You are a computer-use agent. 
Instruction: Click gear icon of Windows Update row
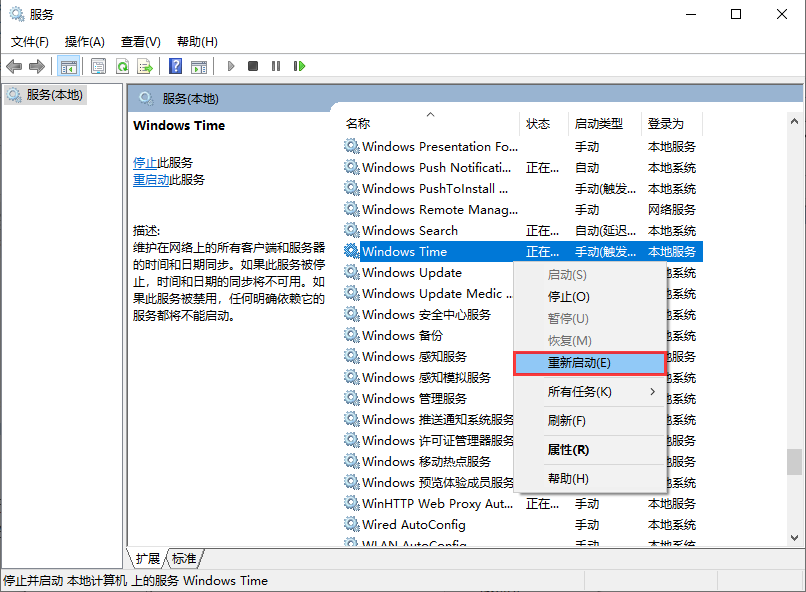point(352,272)
